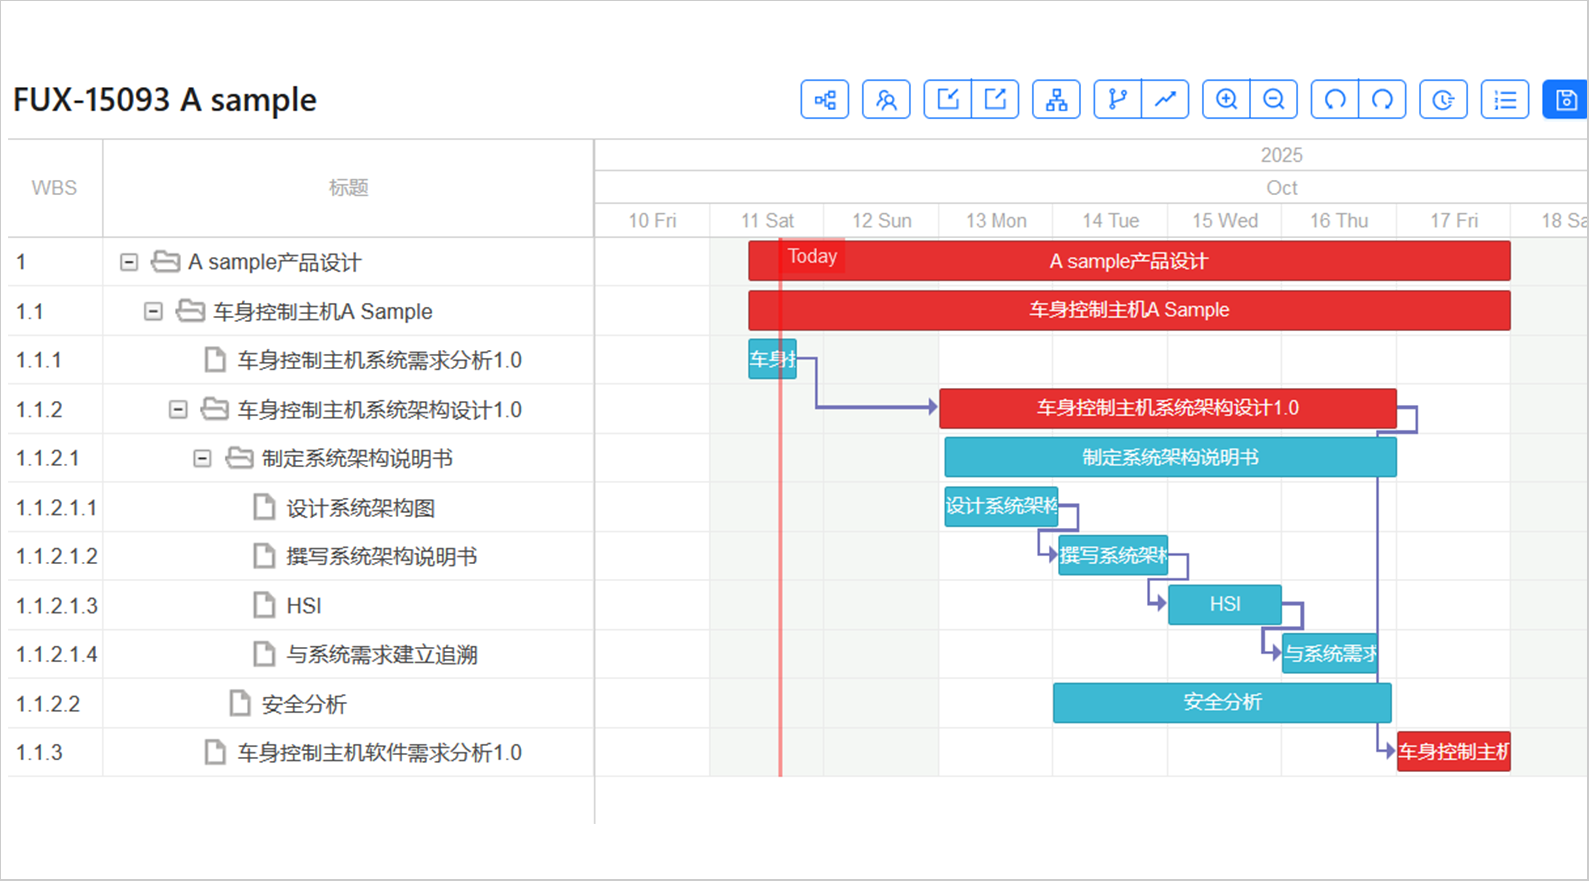Click the redo arrow icon
Screen dimensions: 1590x882
(x=1383, y=100)
